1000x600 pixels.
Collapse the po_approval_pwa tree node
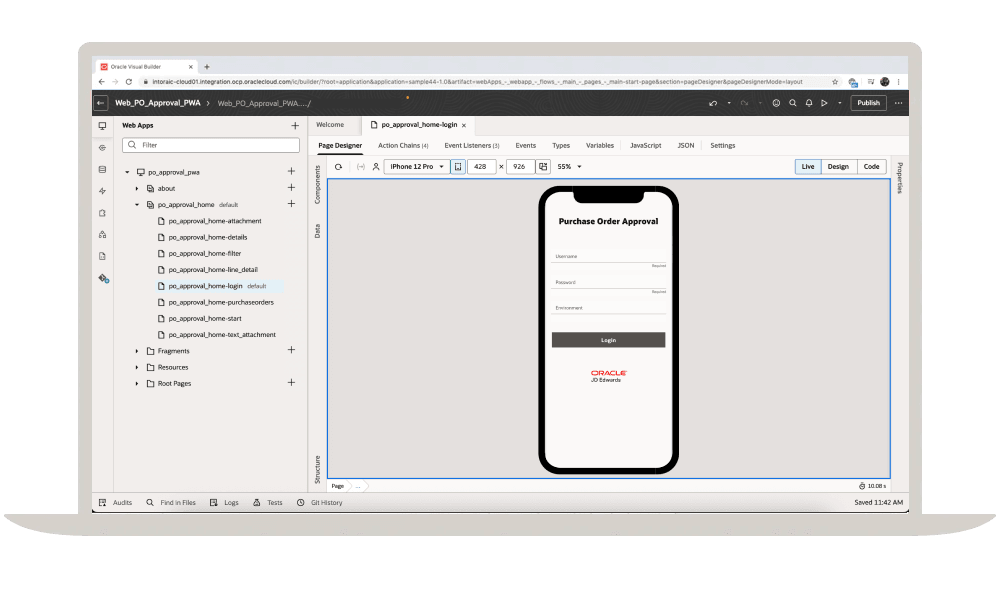tap(128, 172)
